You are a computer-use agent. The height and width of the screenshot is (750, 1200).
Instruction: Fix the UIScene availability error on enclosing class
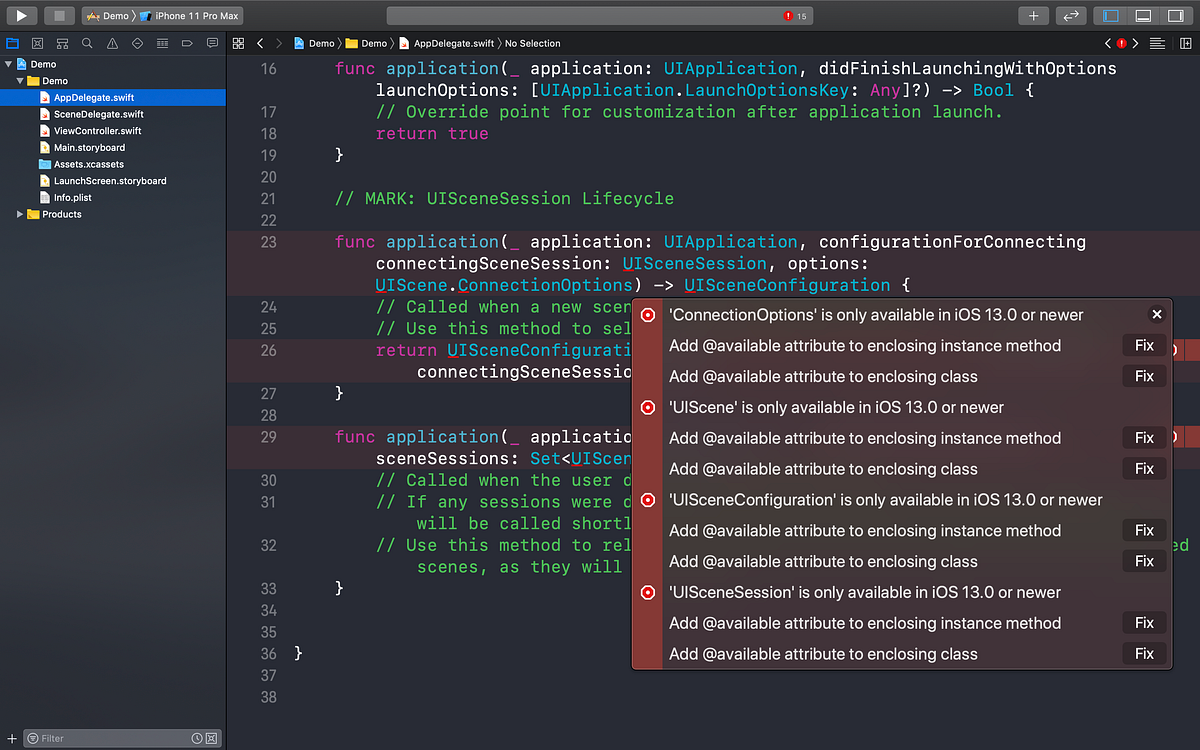(1143, 468)
